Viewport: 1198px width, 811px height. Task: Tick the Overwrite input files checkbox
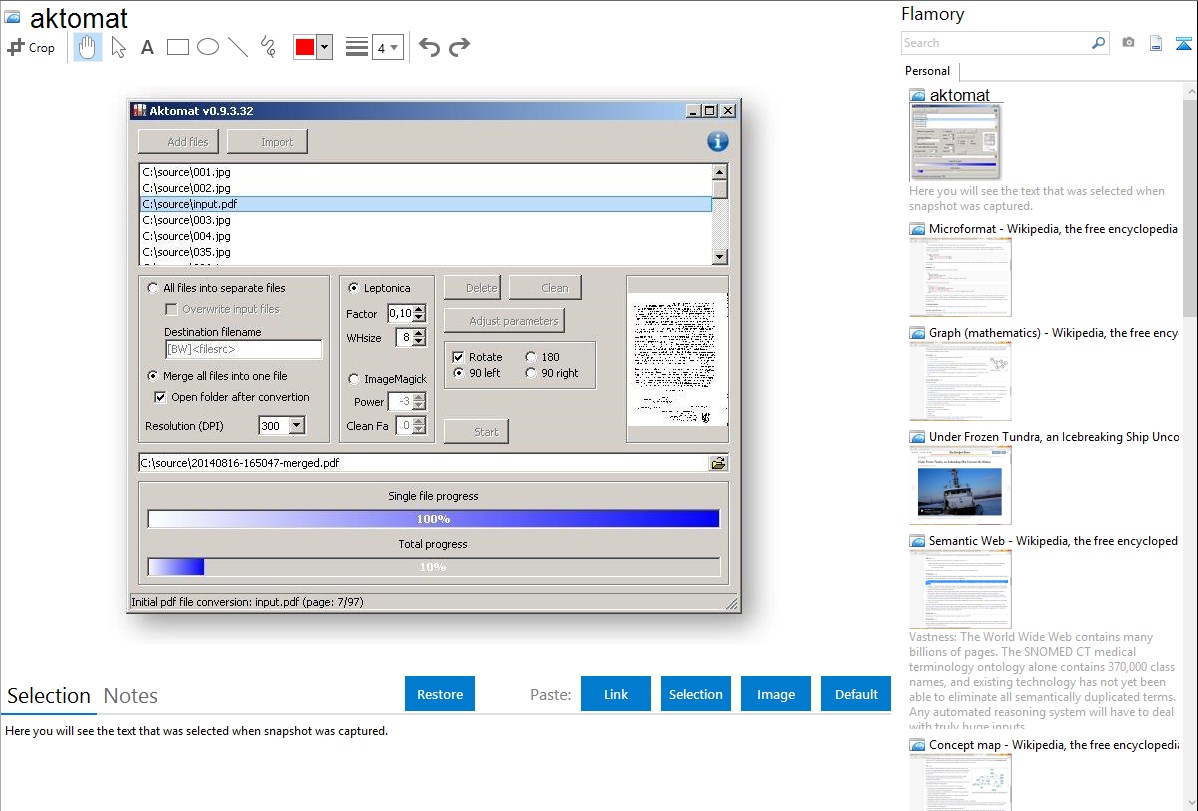click(171, 310)
